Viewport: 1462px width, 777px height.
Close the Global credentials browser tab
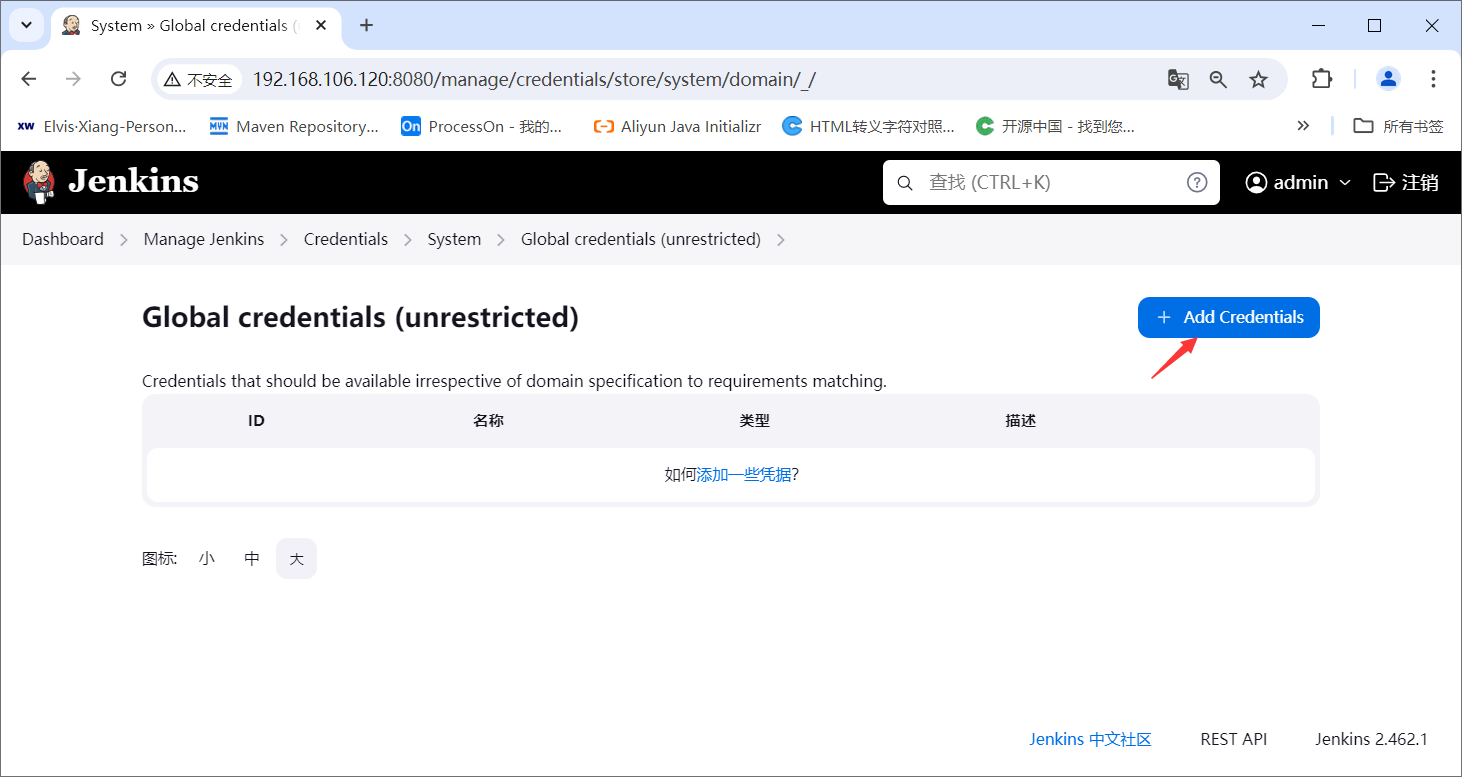pos(320,25)
